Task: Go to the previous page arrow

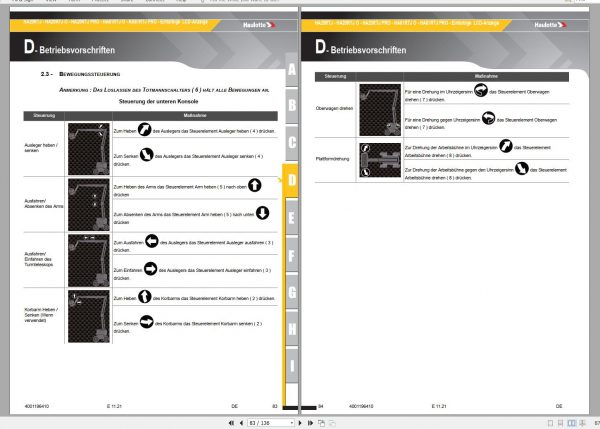Action: pos(241,423)
